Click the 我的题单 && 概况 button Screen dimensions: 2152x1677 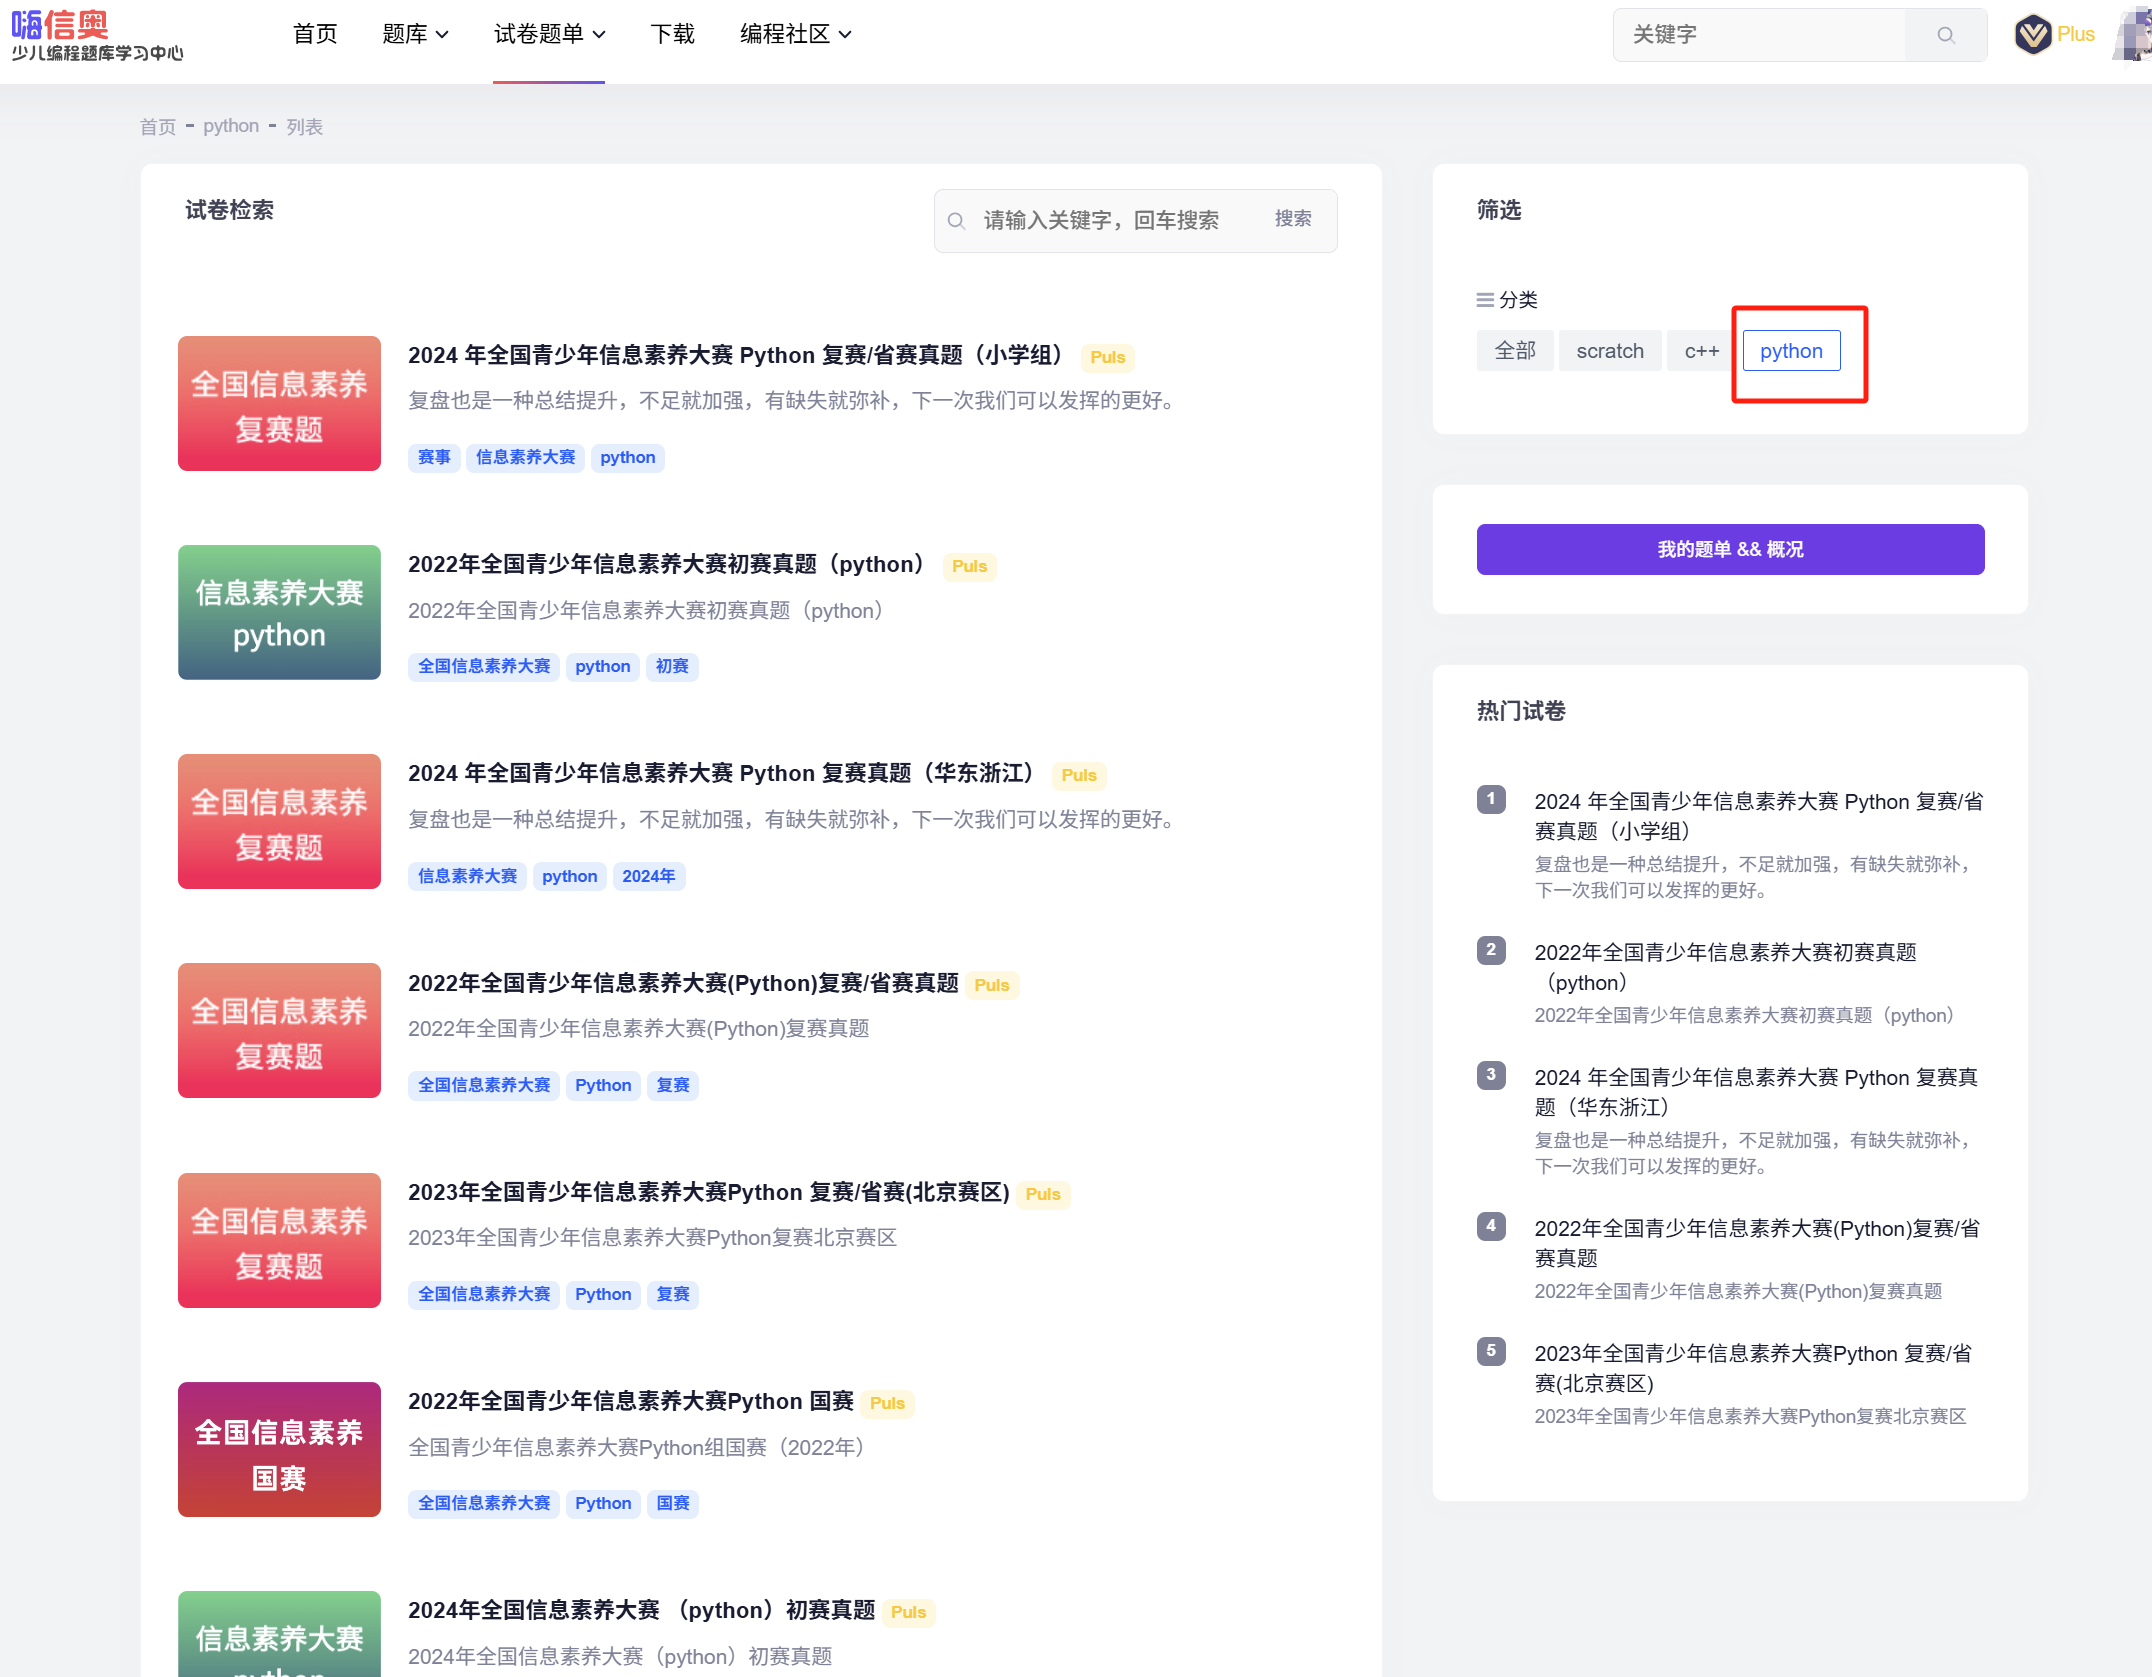(1730, 549)
